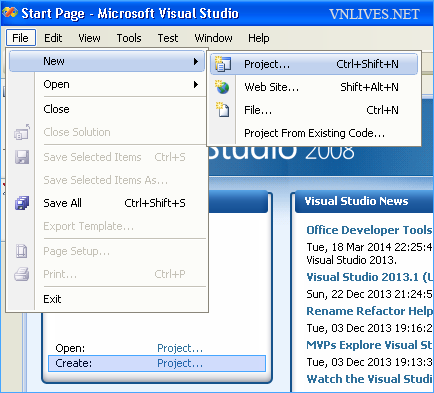The image size is (434, 393).
Task: Open Watch the Visual Studi news headline
Action: (369, 379)
